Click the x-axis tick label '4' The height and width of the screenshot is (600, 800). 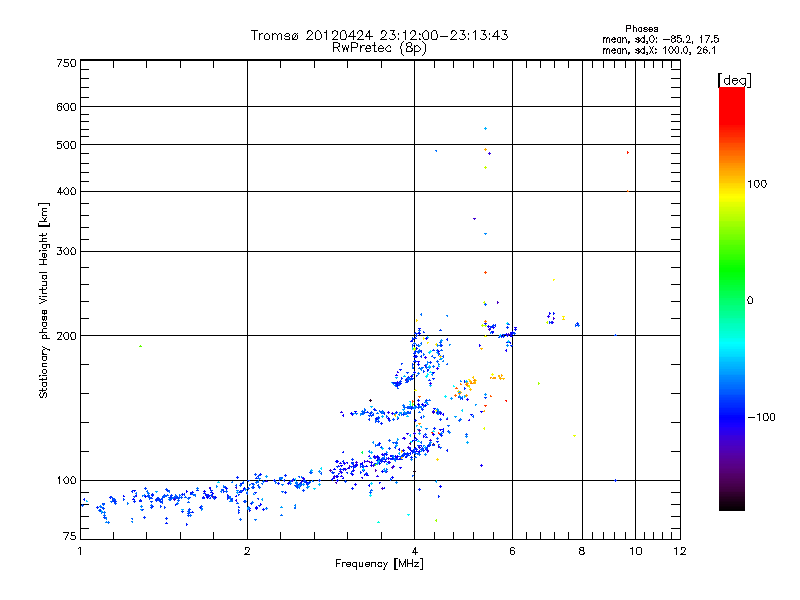415,551
